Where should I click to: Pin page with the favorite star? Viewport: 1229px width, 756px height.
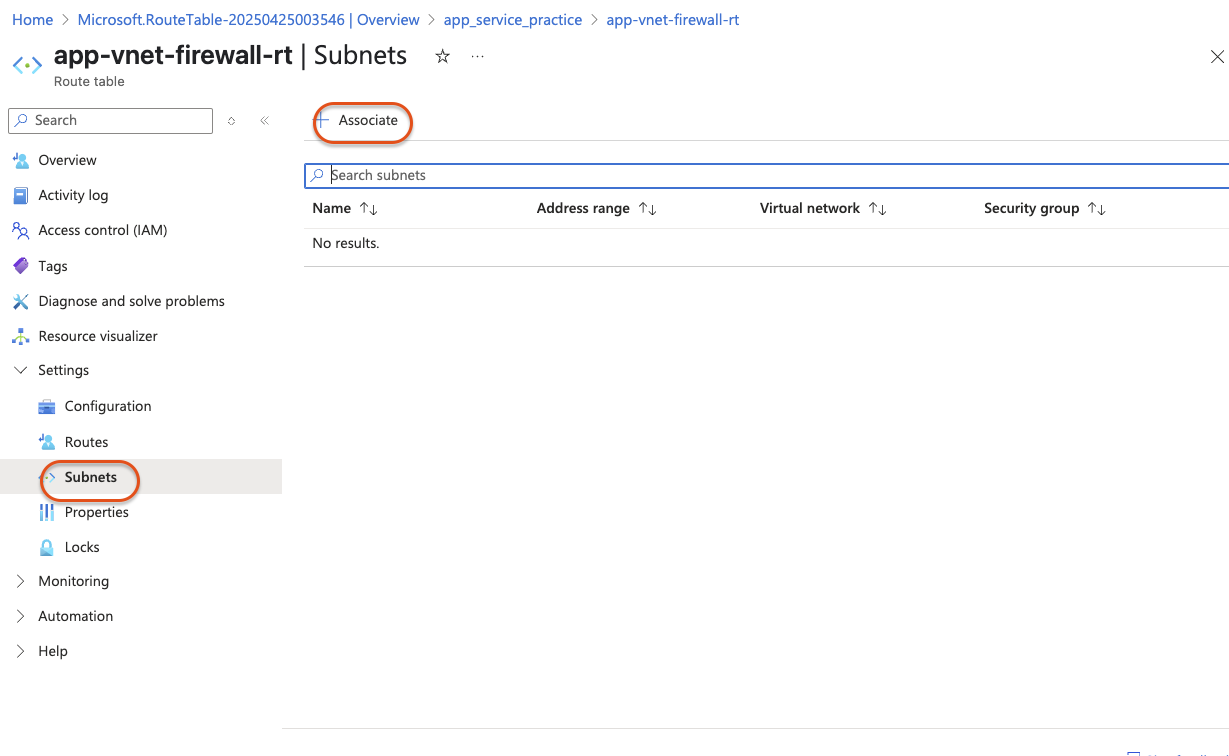click(x=442, y=56)
